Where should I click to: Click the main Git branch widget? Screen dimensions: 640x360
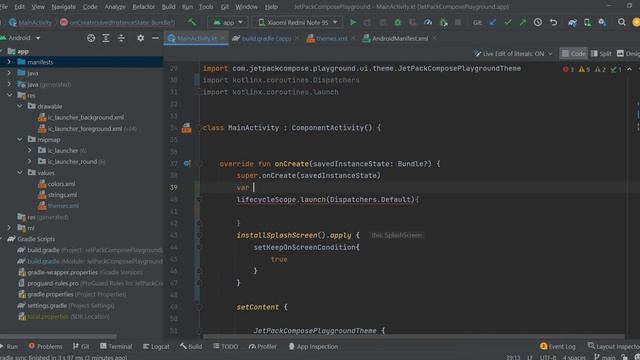604,357
